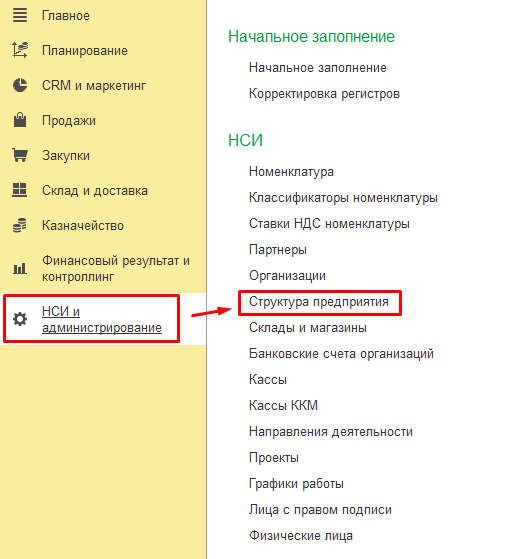510x559 pixels.
Task: Open the Кассы ККМ list
Action: pos(283,405)
